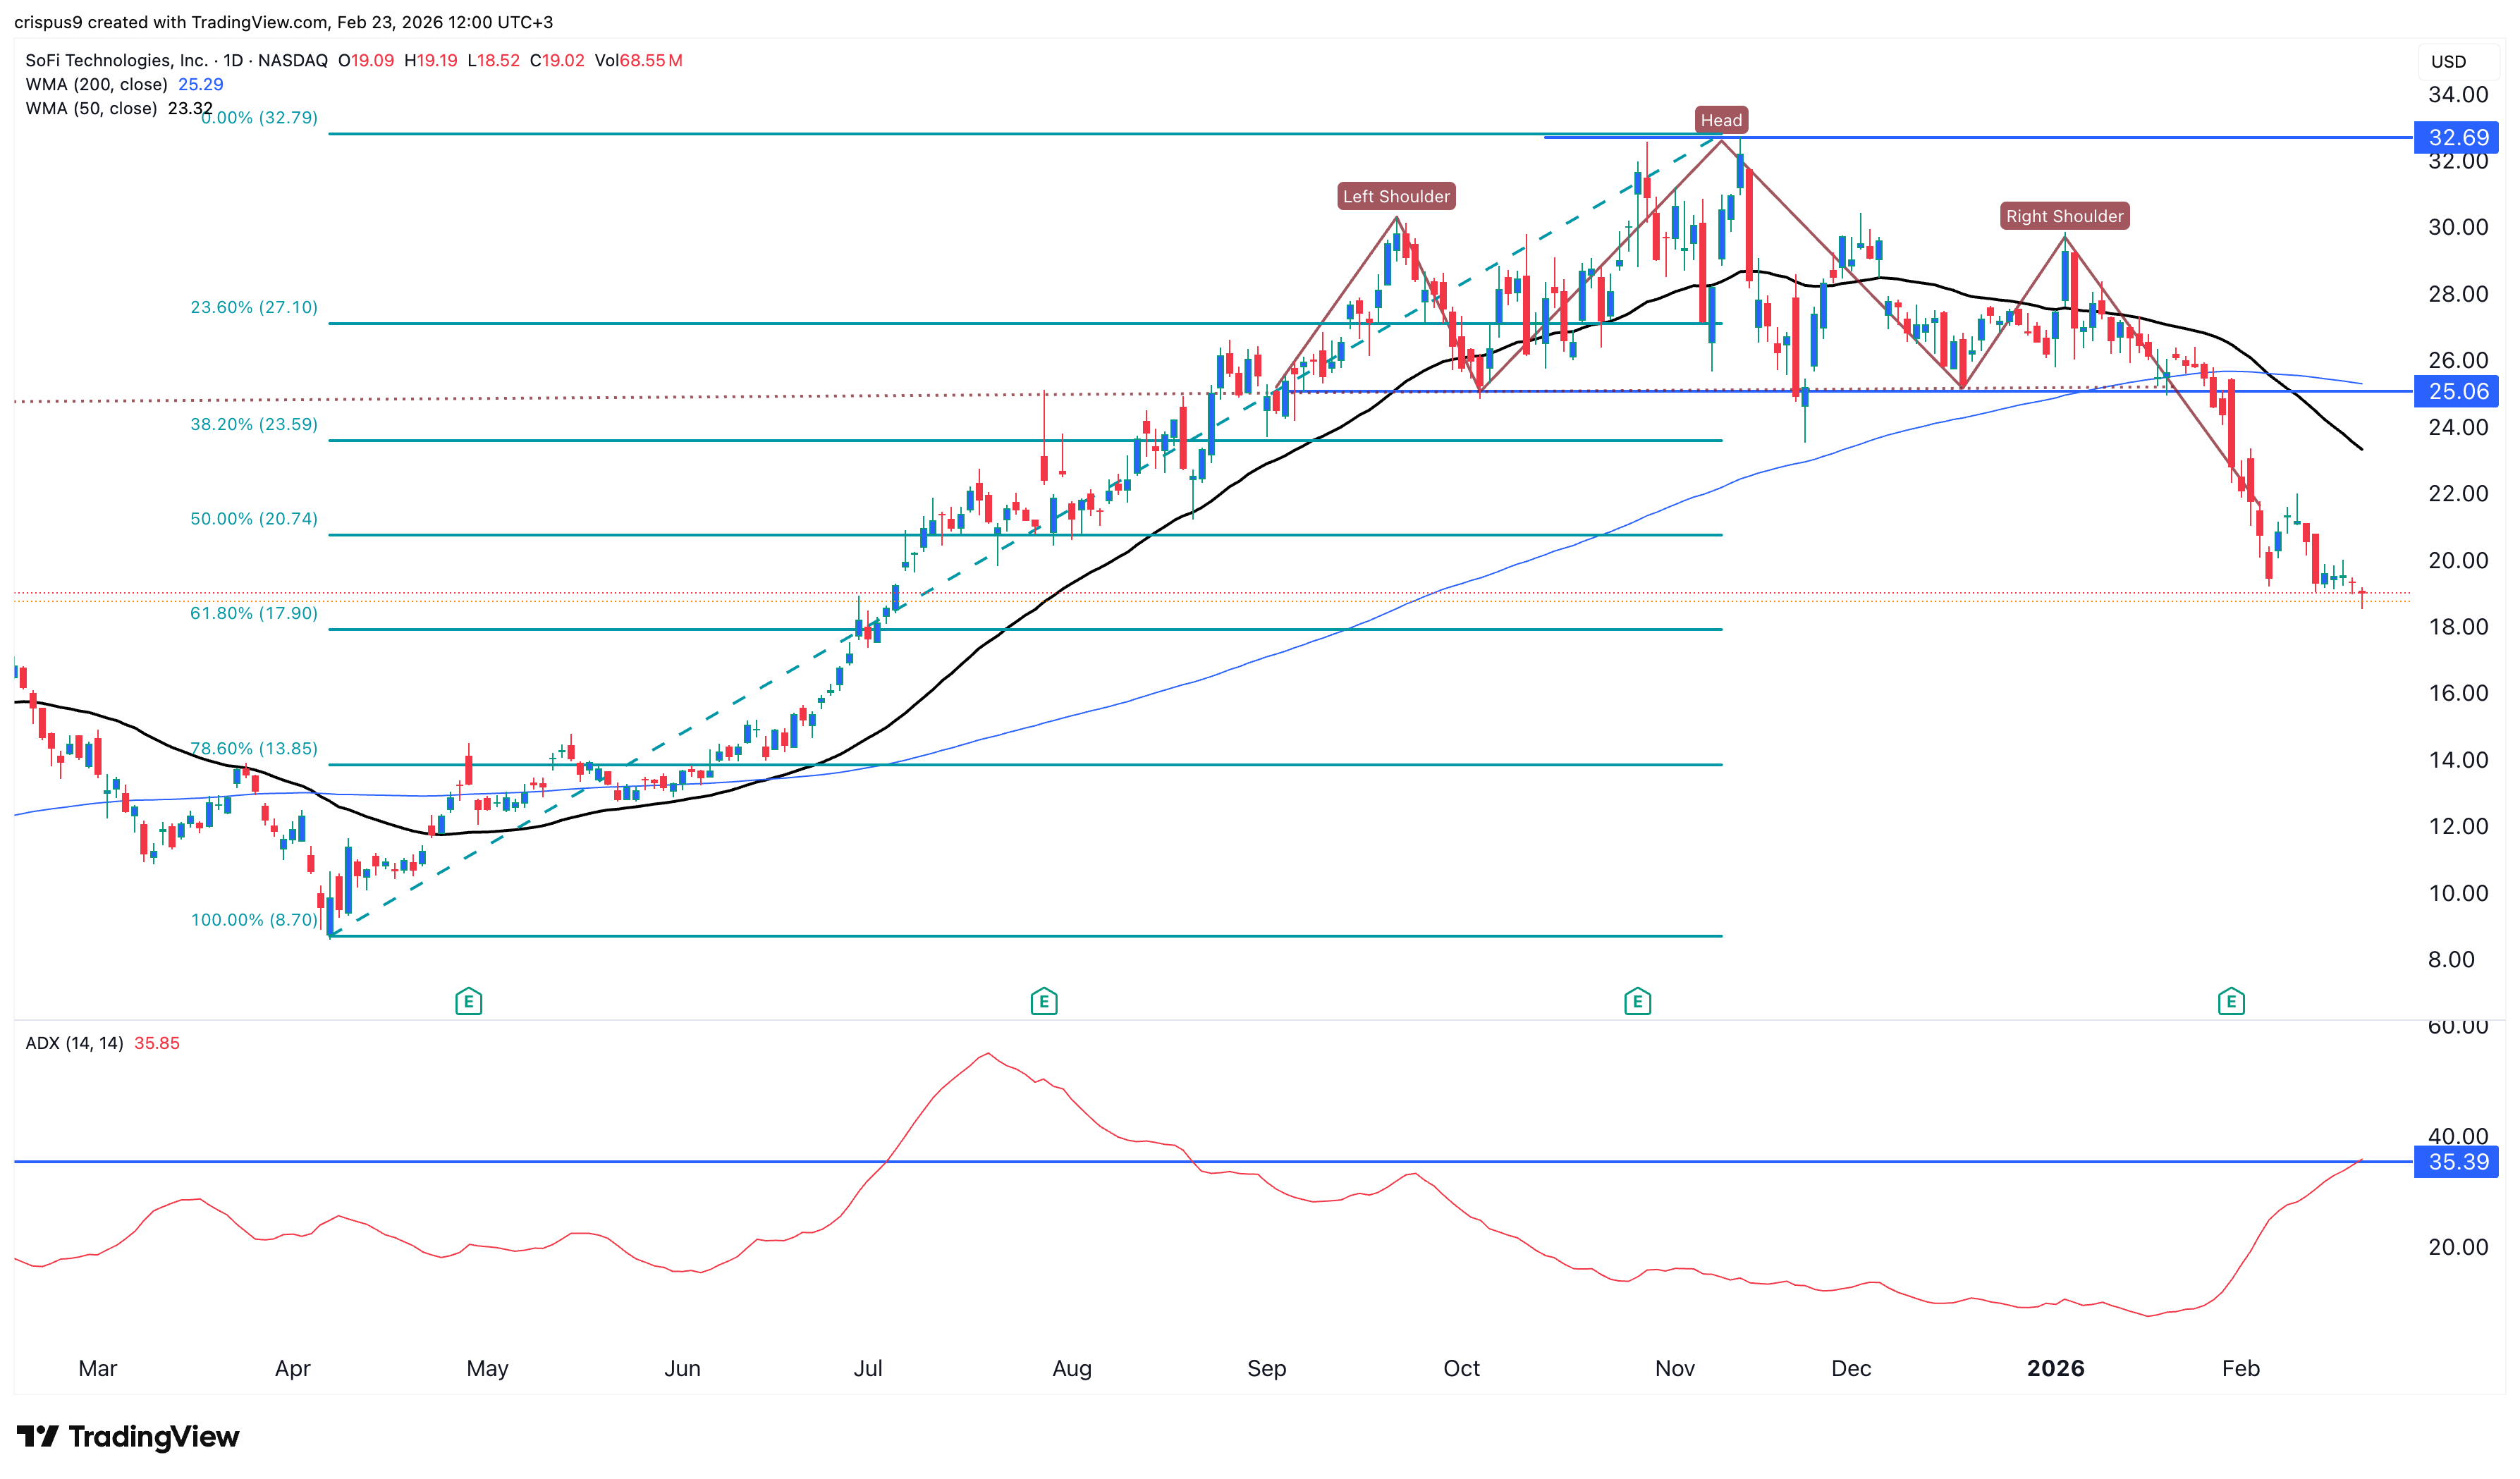Click the 32.69 price level tag

pos(2457,137)
